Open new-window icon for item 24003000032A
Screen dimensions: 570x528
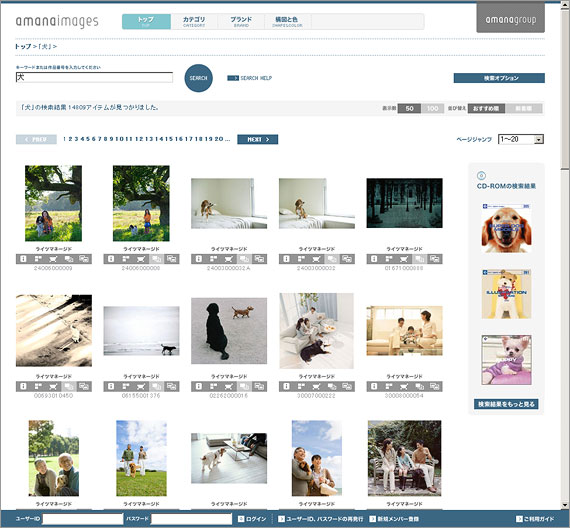pyautogui.click(x=260, y=259)
